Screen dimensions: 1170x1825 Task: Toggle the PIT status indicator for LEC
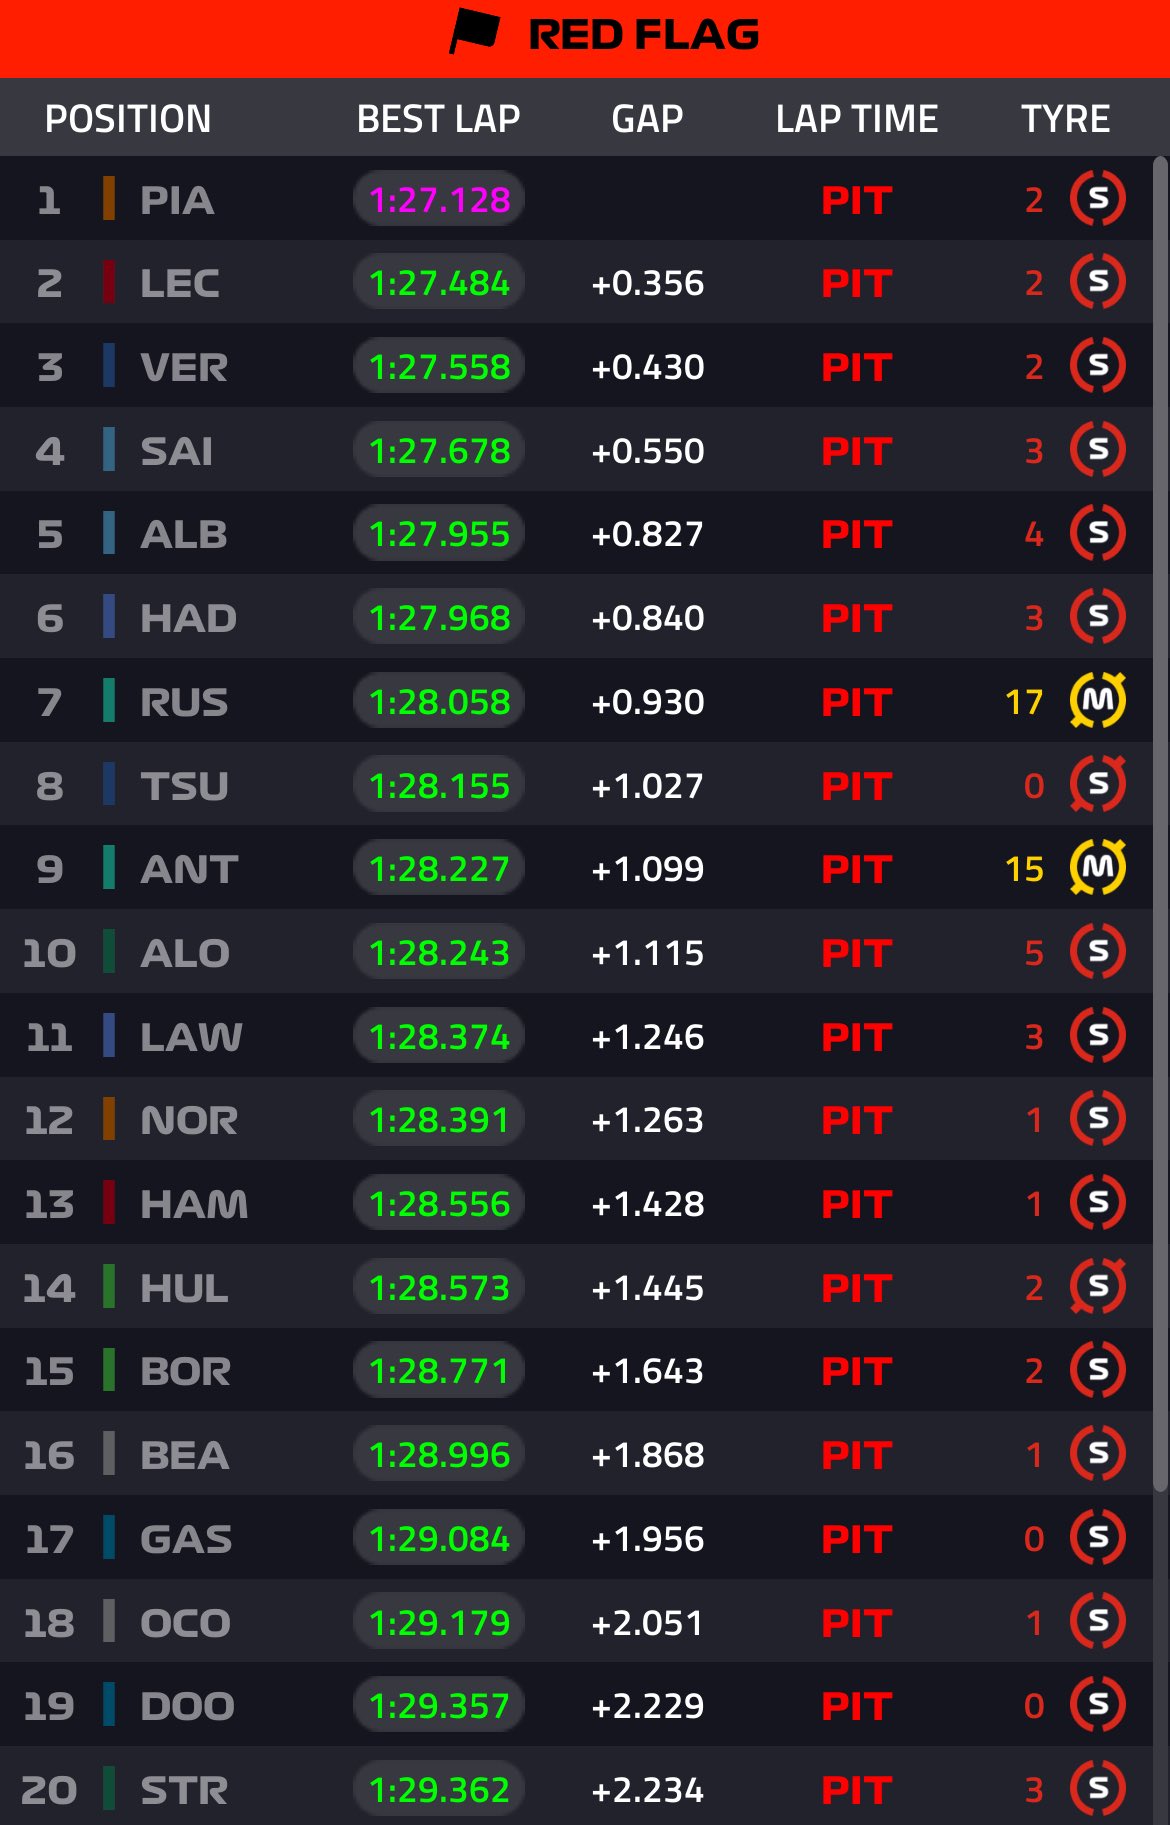[855, 283]
